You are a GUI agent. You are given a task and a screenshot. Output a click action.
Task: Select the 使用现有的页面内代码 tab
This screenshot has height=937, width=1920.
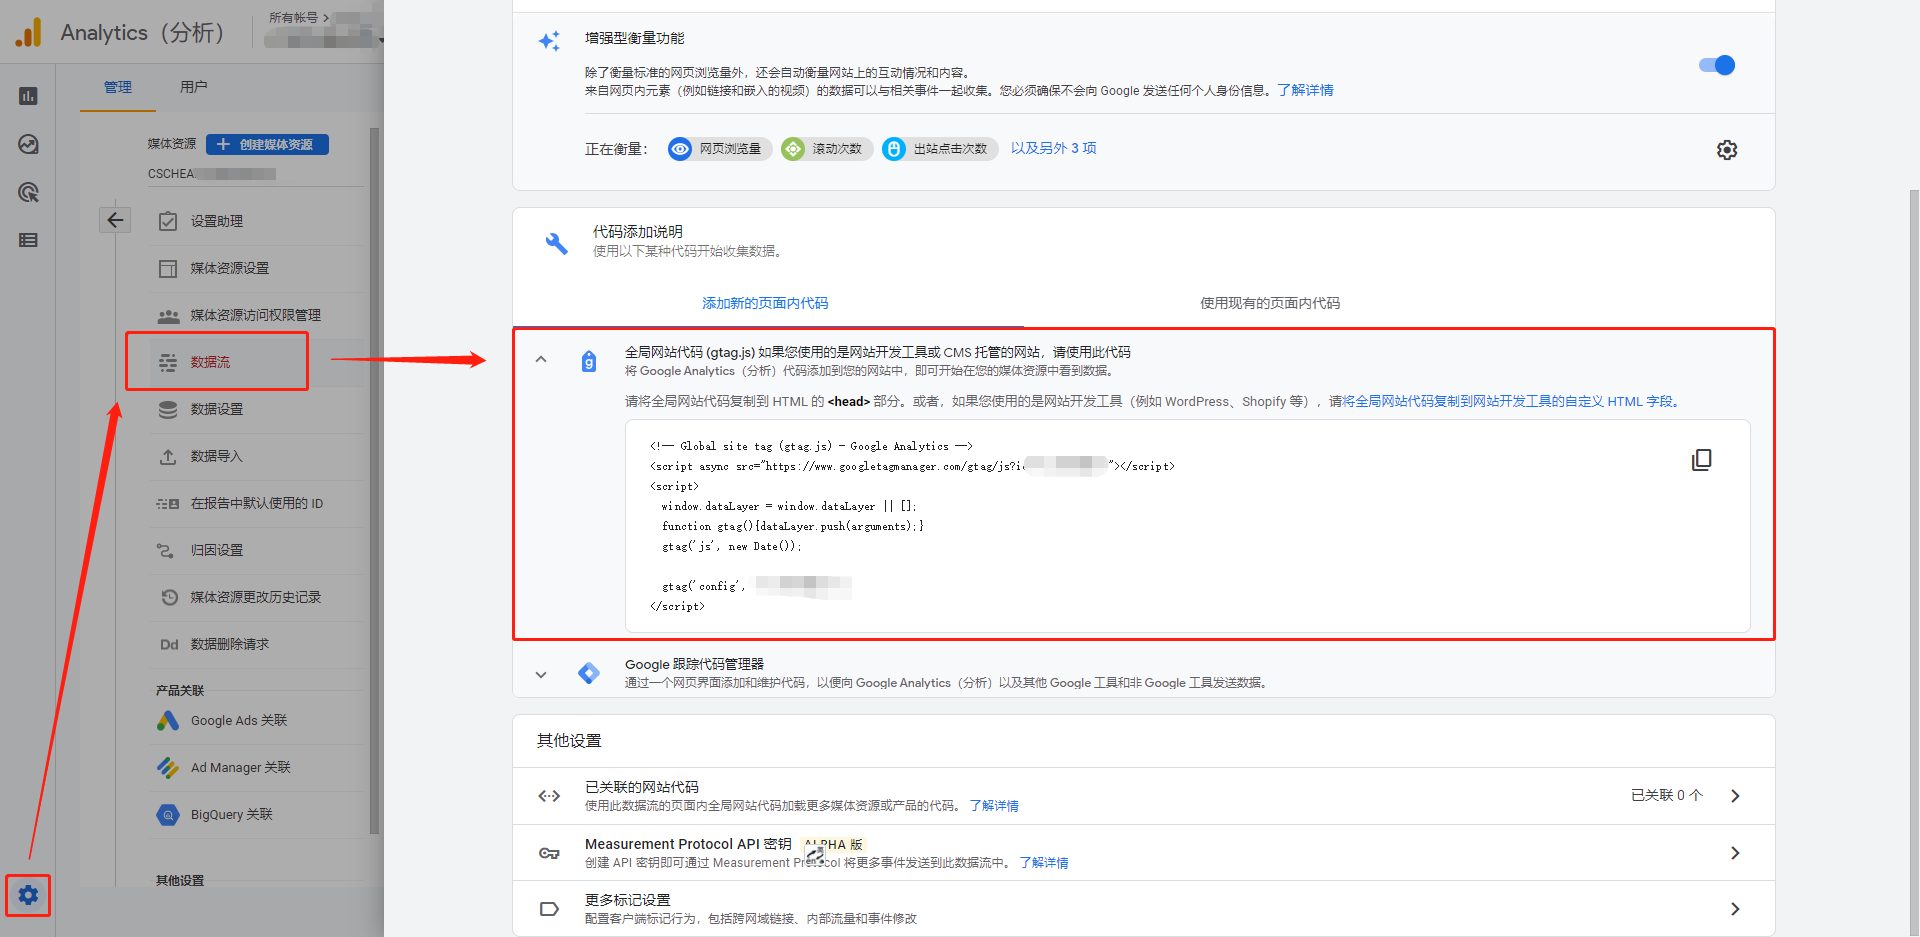pos(1270,303)
